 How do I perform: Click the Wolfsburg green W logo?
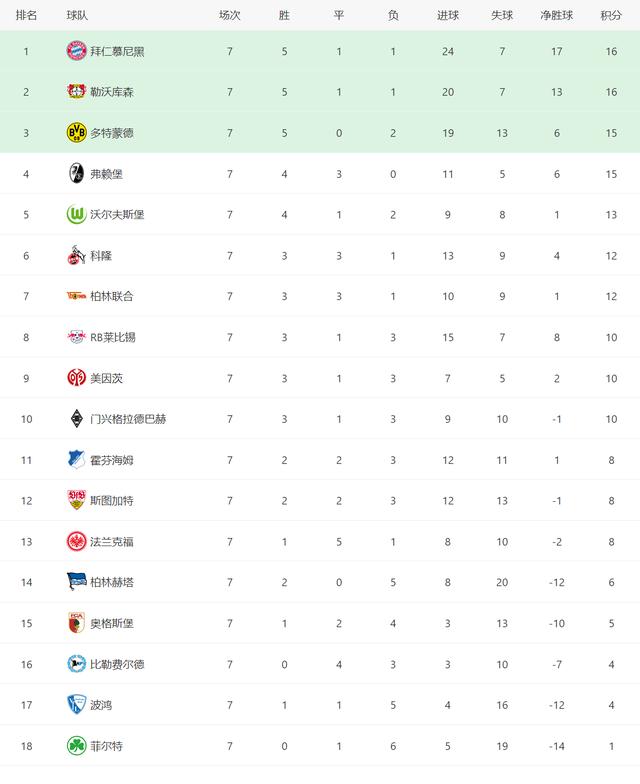(76, 214)
